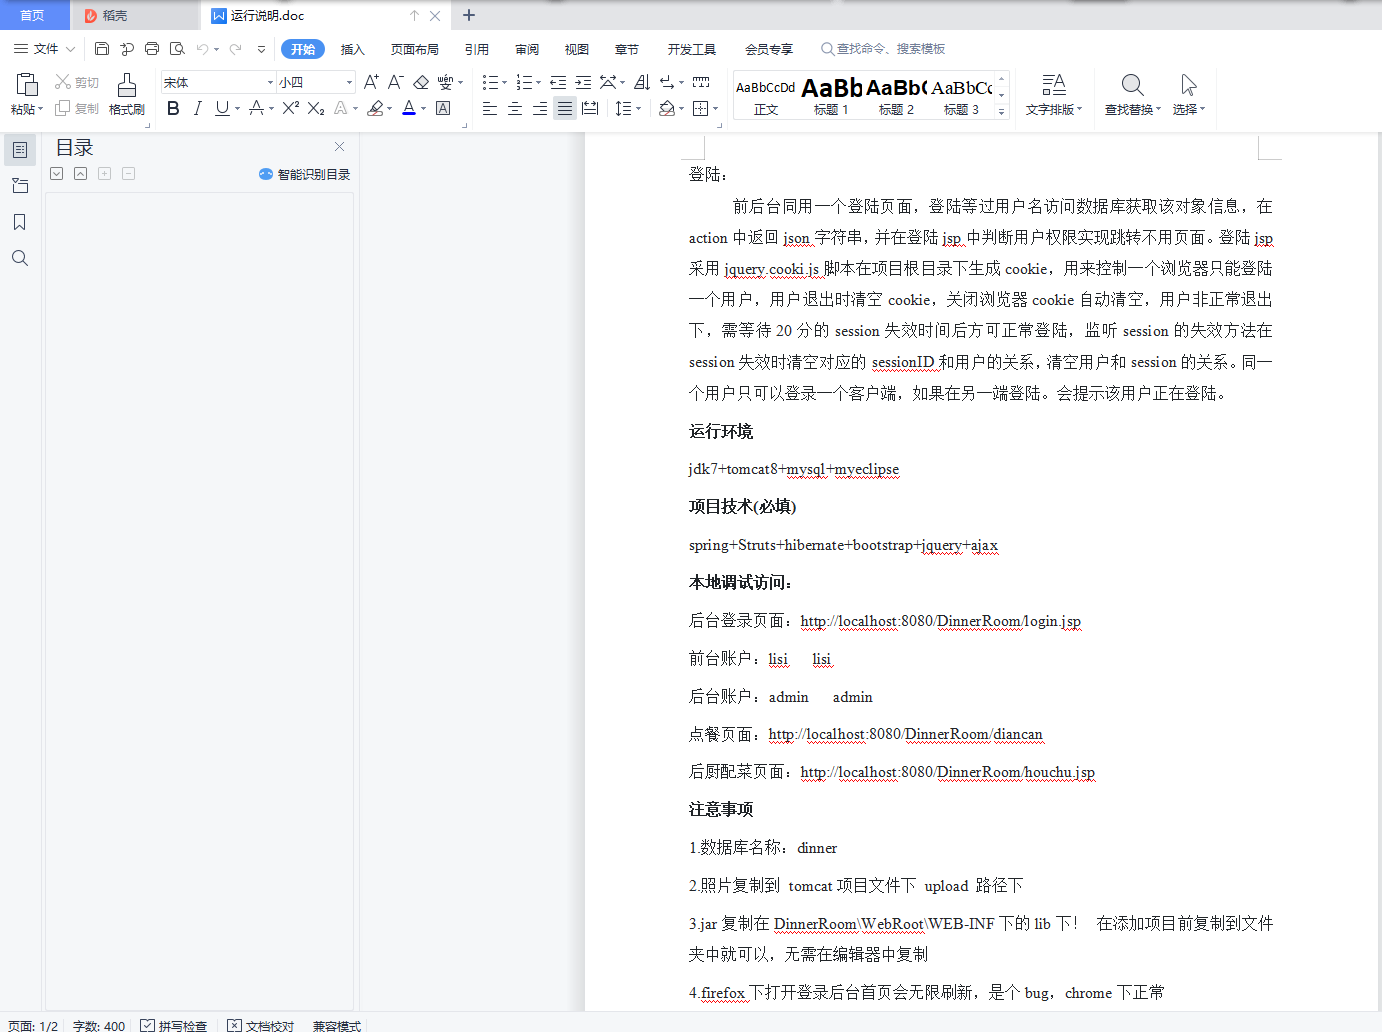
Task: Apply the text highlight color
Action: tap(375, 108)
